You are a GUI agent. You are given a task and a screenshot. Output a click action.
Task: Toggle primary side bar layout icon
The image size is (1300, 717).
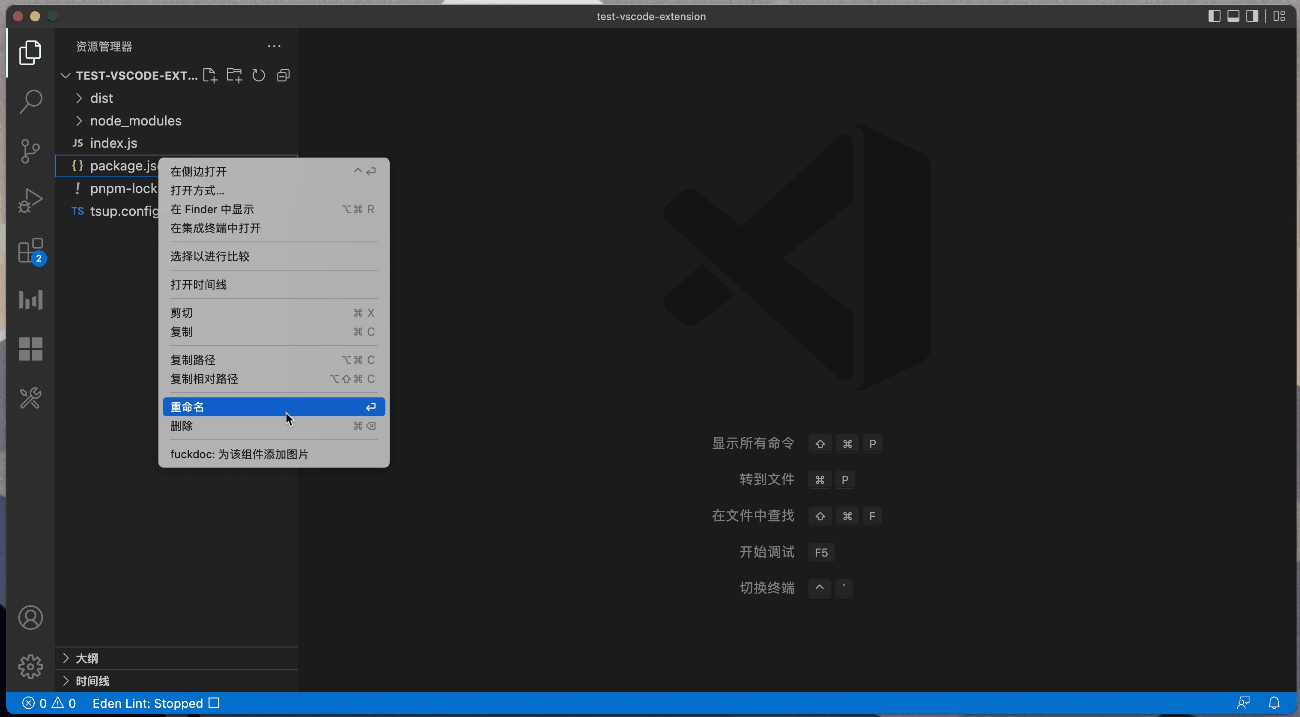click(1215, 16)
